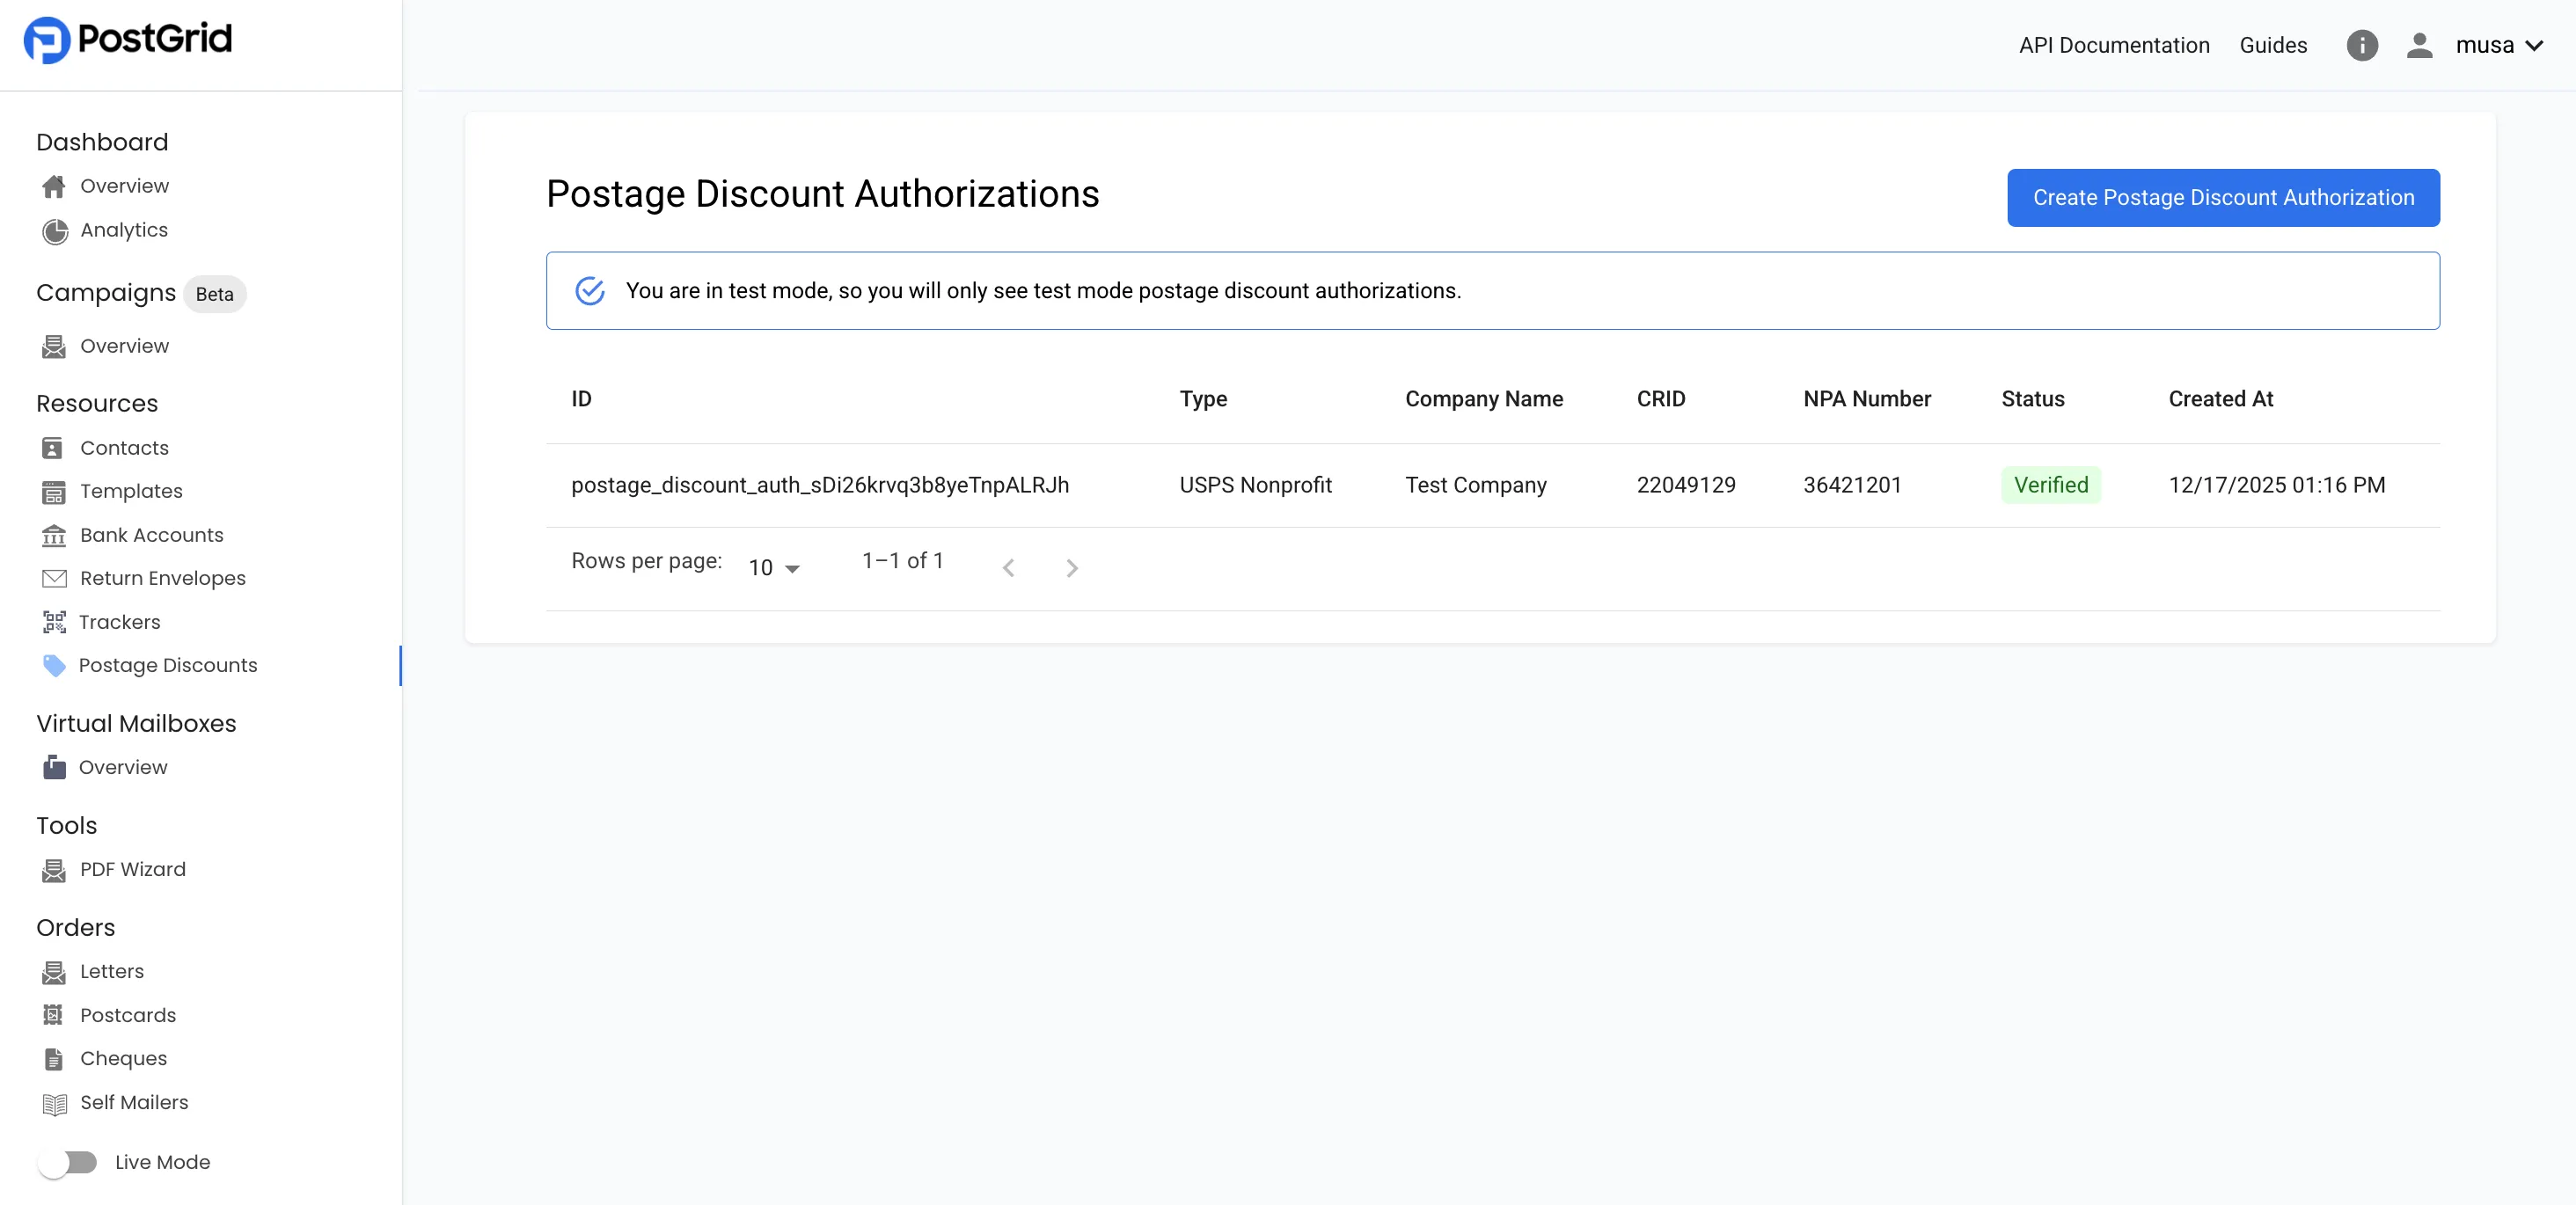This screenshot has width=2576, height=1205.
Task: Open the Trackers section
Action: [x=120, y=622]
